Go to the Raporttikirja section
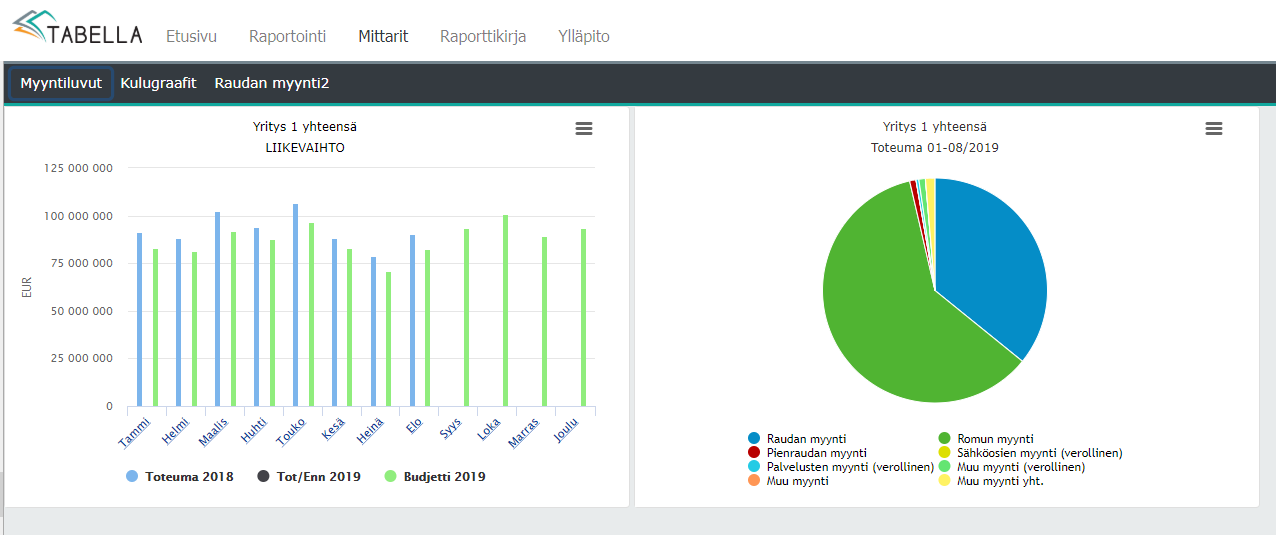This screenshot has width=1276, height=535. (483, 36)
